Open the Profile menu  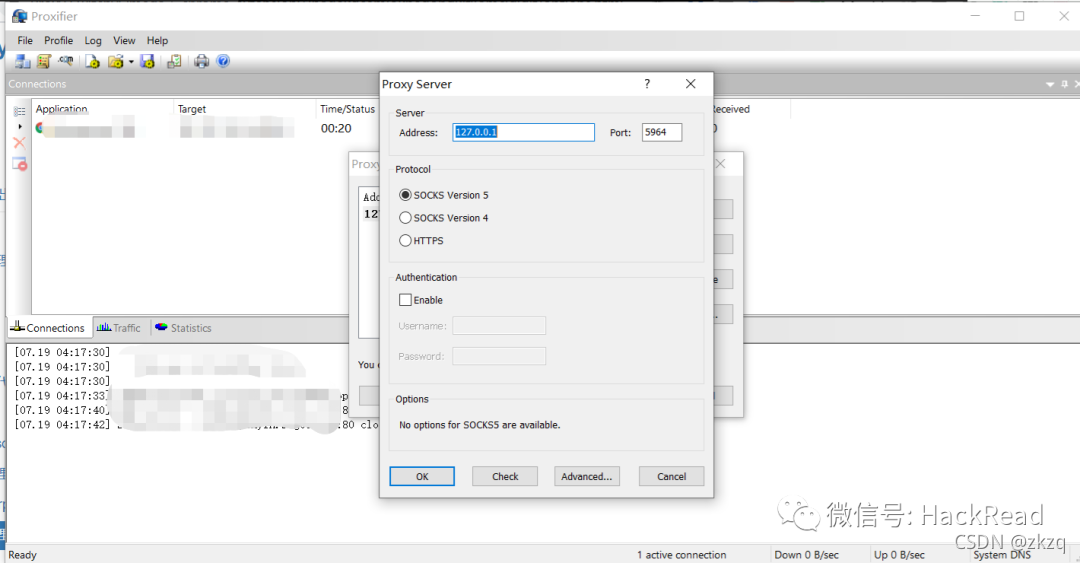(x=59, y=41)
